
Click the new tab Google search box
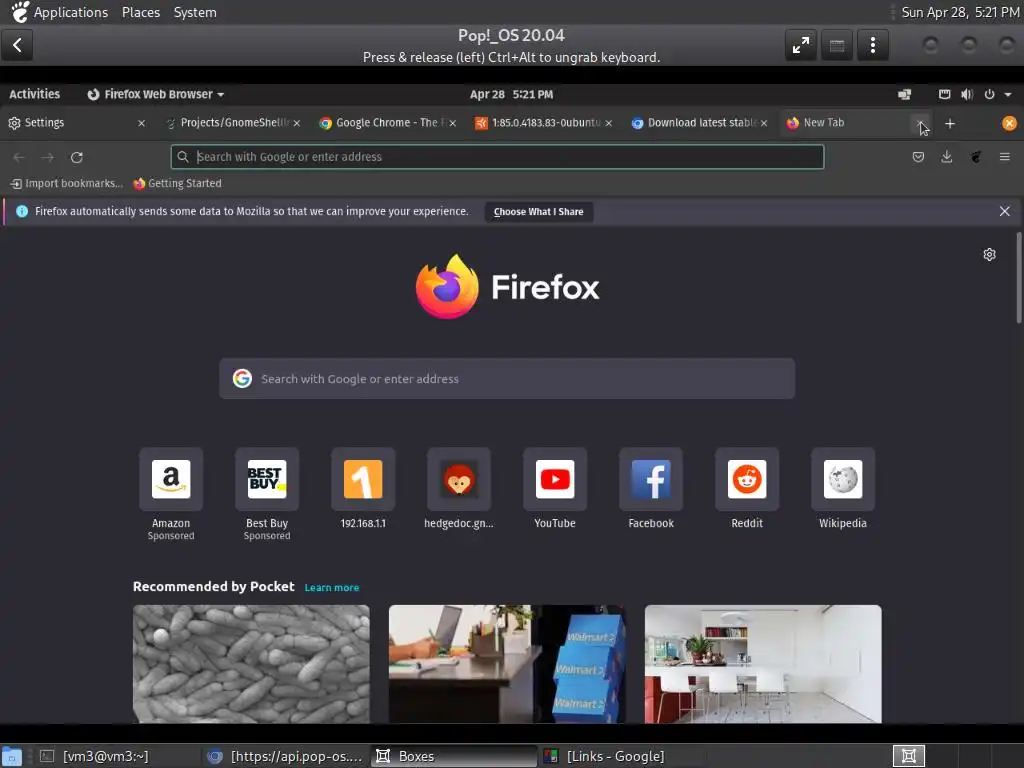(507, 379)
